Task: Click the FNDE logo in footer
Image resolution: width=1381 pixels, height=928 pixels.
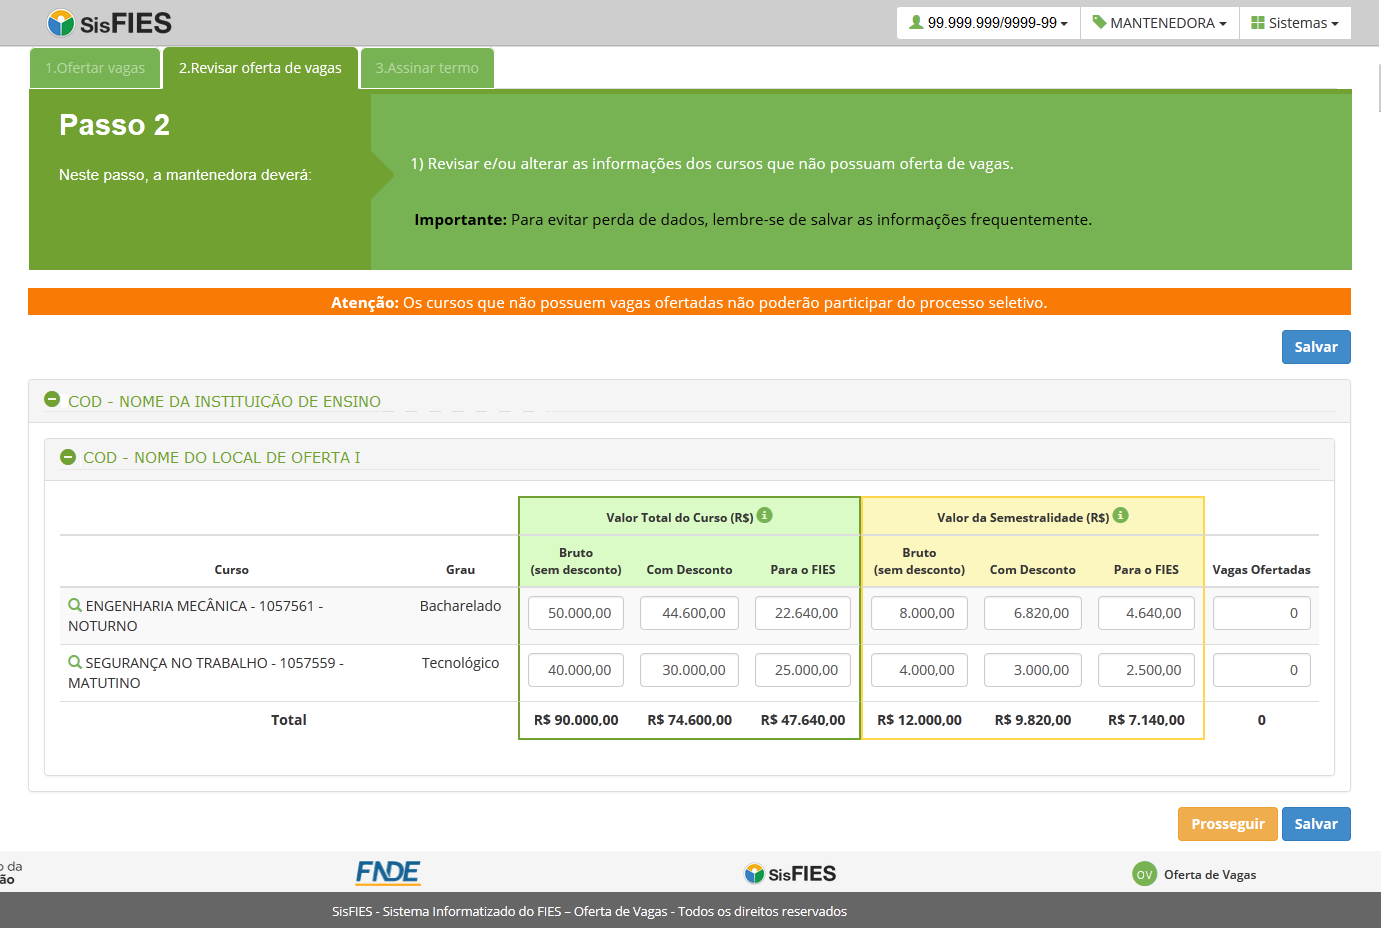Action: click(388, 873)
